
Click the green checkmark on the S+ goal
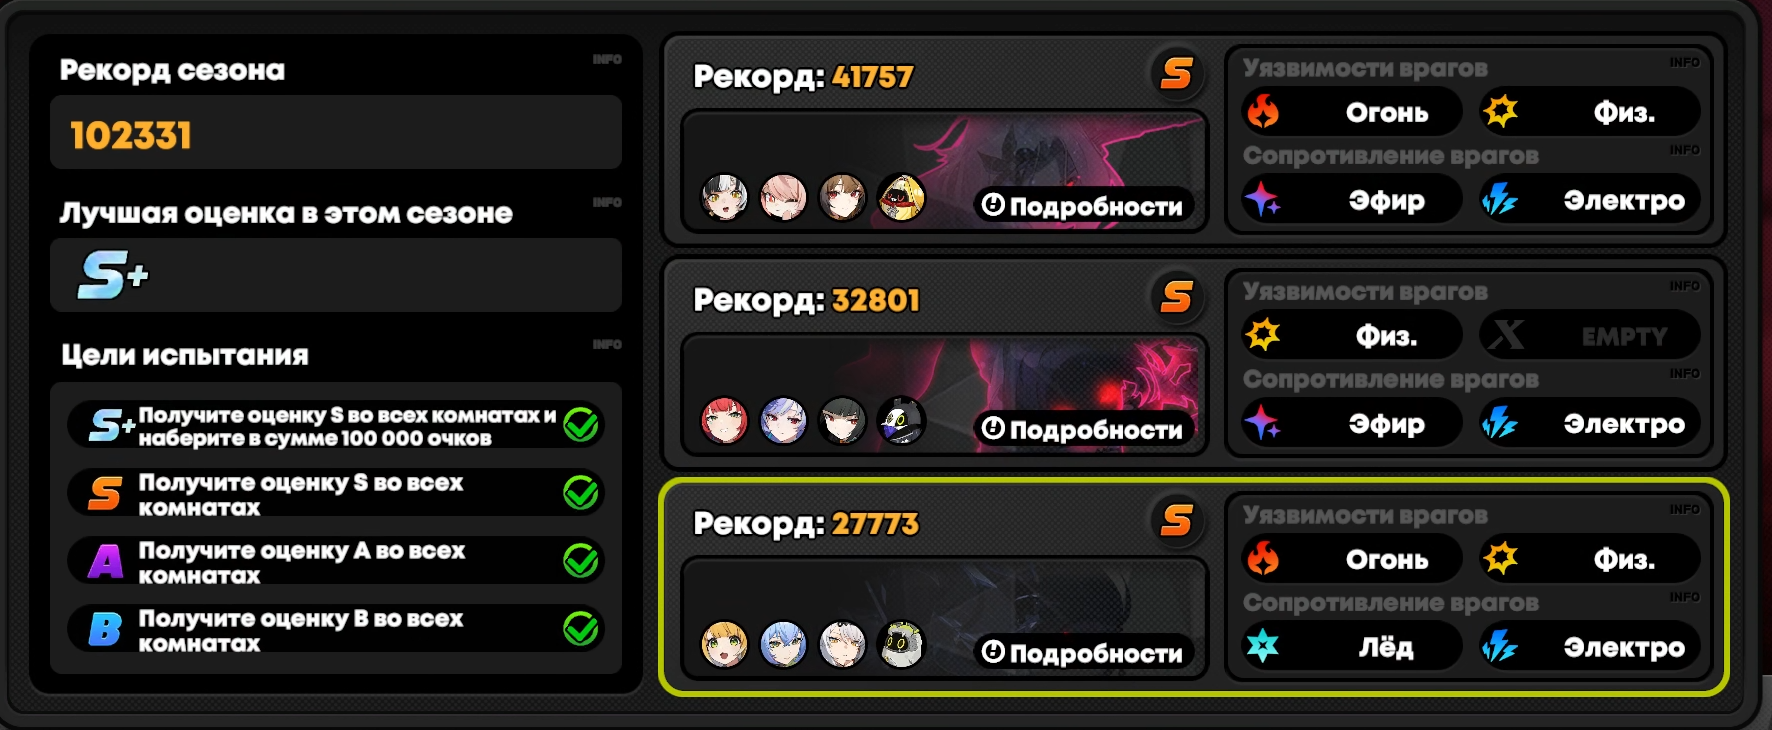pyautogui.click(x=581, y=425)
